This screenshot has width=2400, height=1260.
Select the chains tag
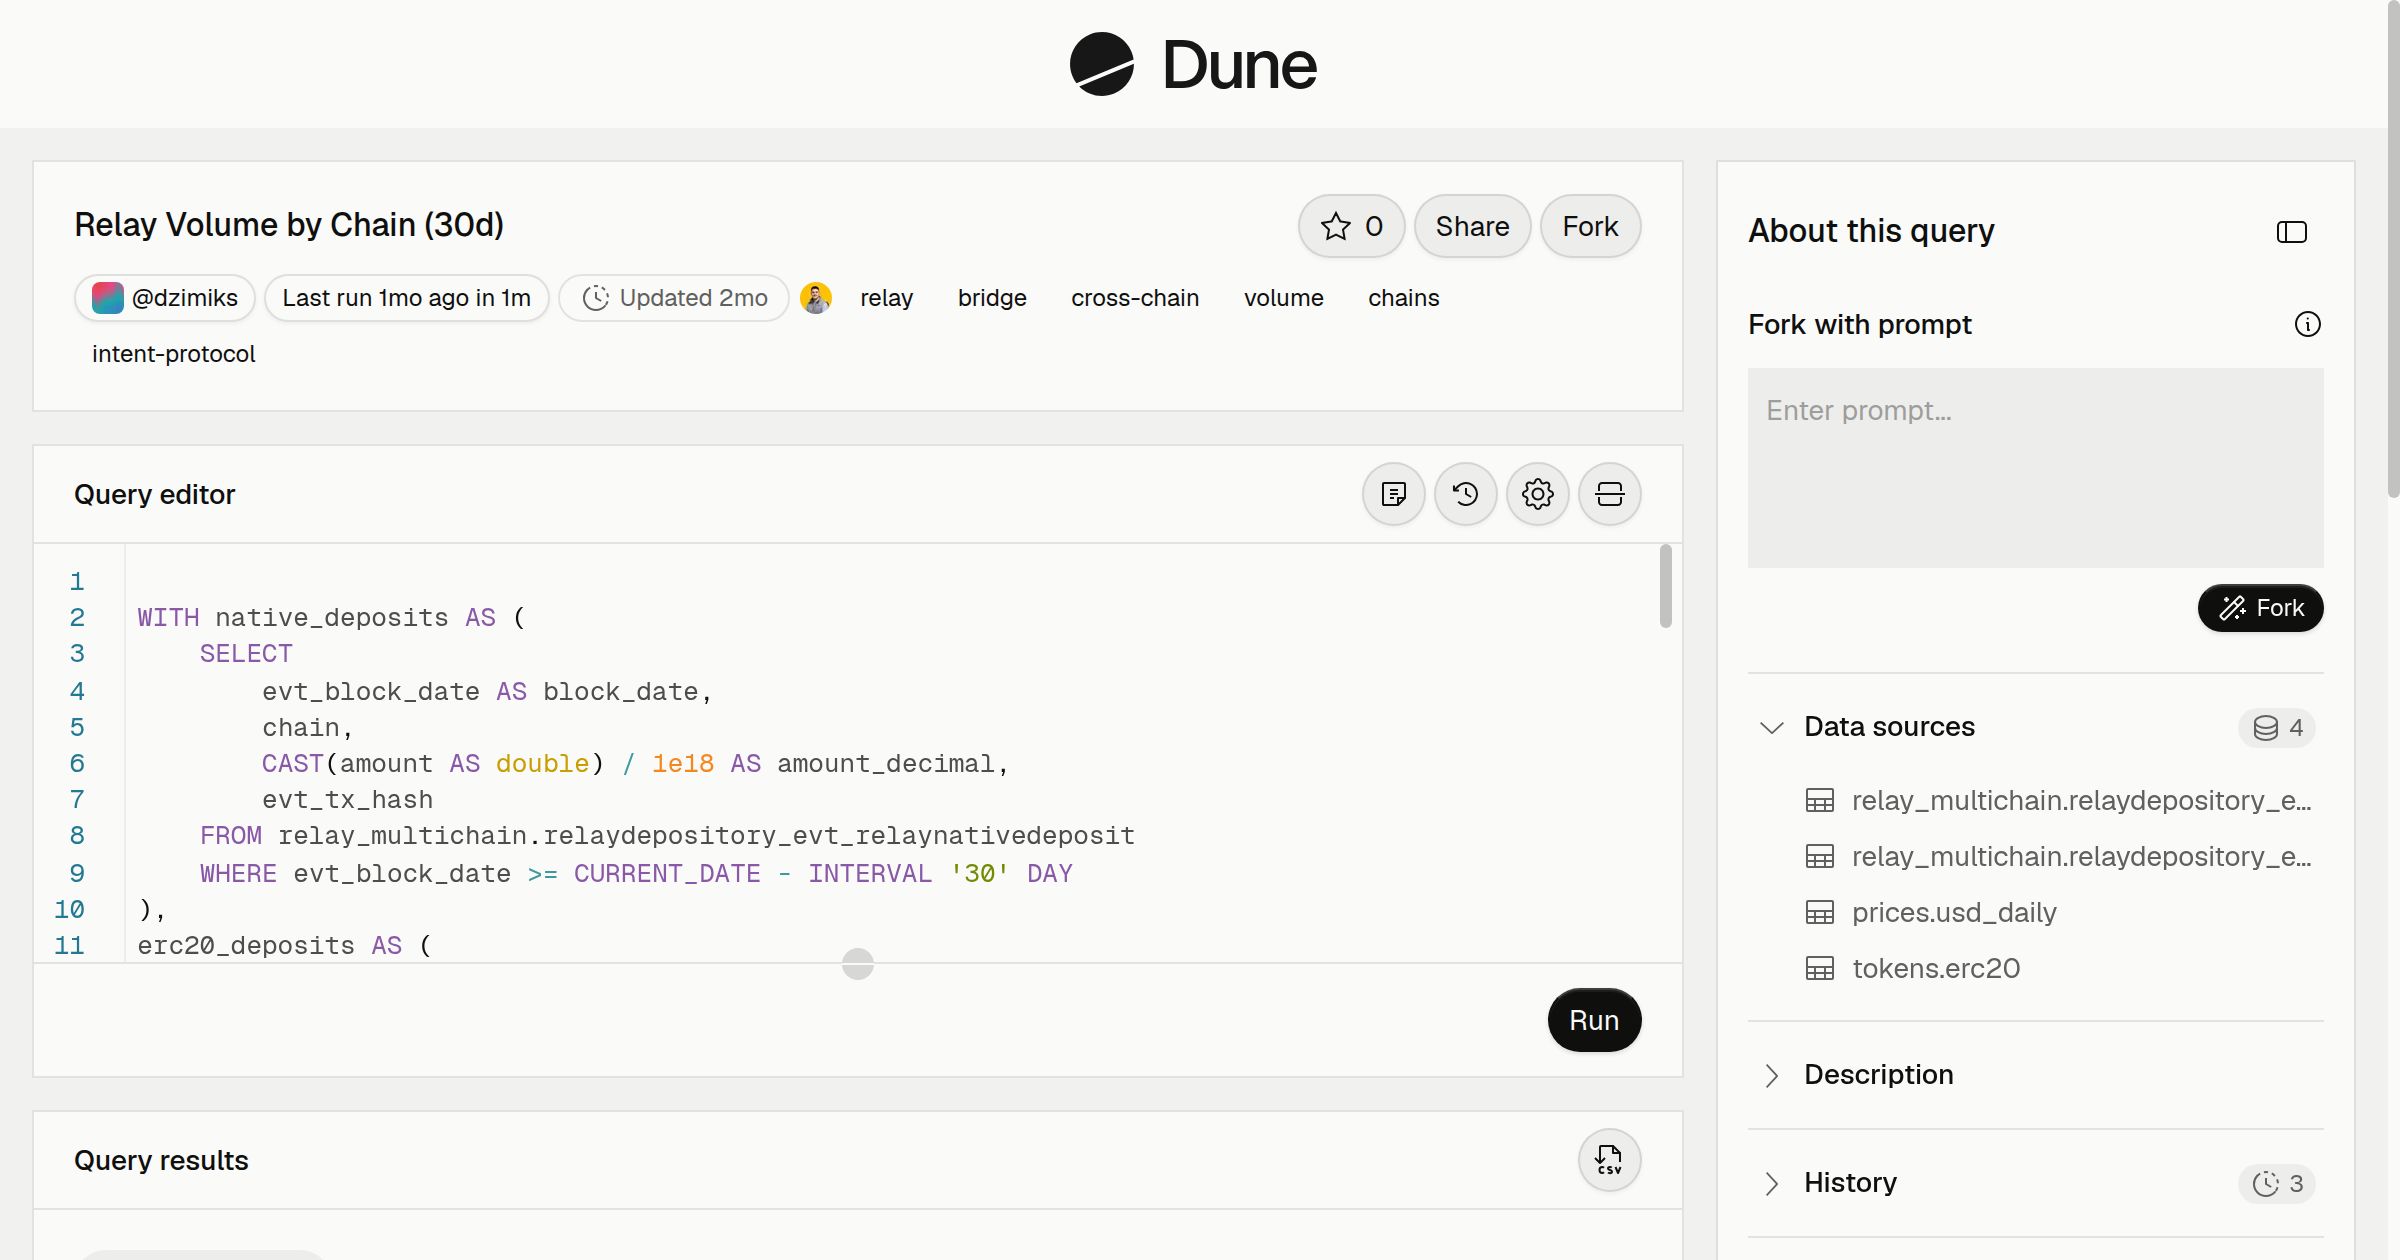[x=1403, y=298]
